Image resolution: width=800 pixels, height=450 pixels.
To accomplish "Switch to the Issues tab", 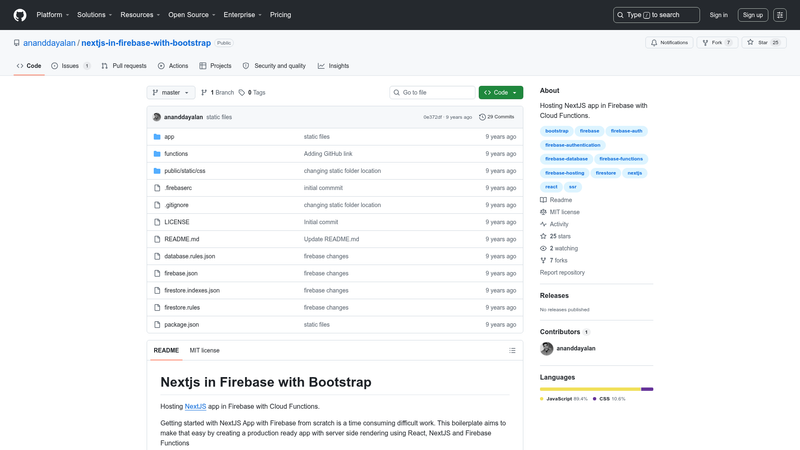I will (70, 66).
